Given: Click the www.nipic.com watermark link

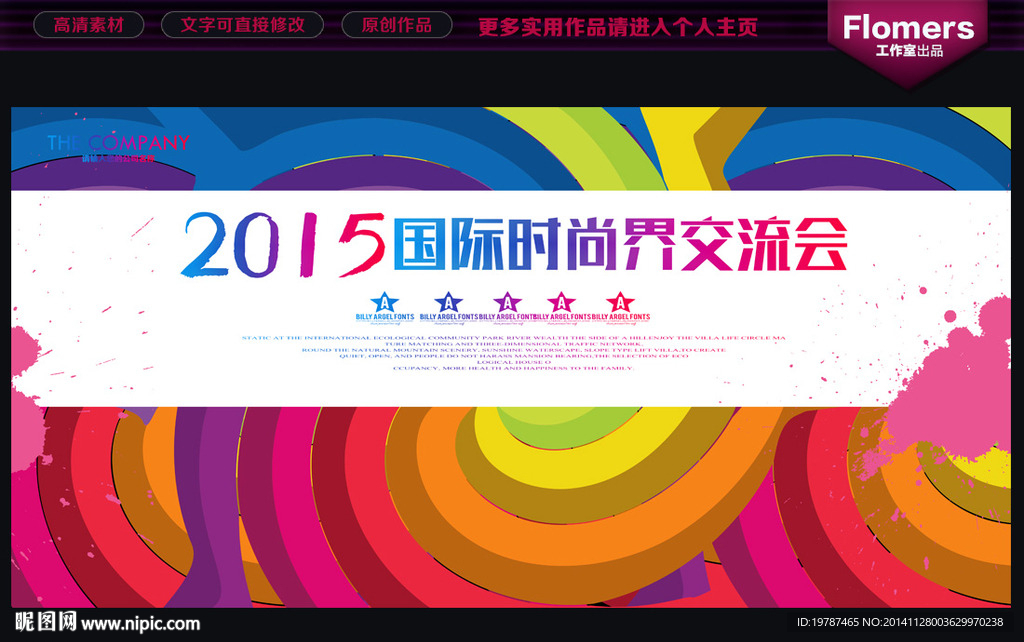Looking at the screenshot, I should (x=141, y=624).
